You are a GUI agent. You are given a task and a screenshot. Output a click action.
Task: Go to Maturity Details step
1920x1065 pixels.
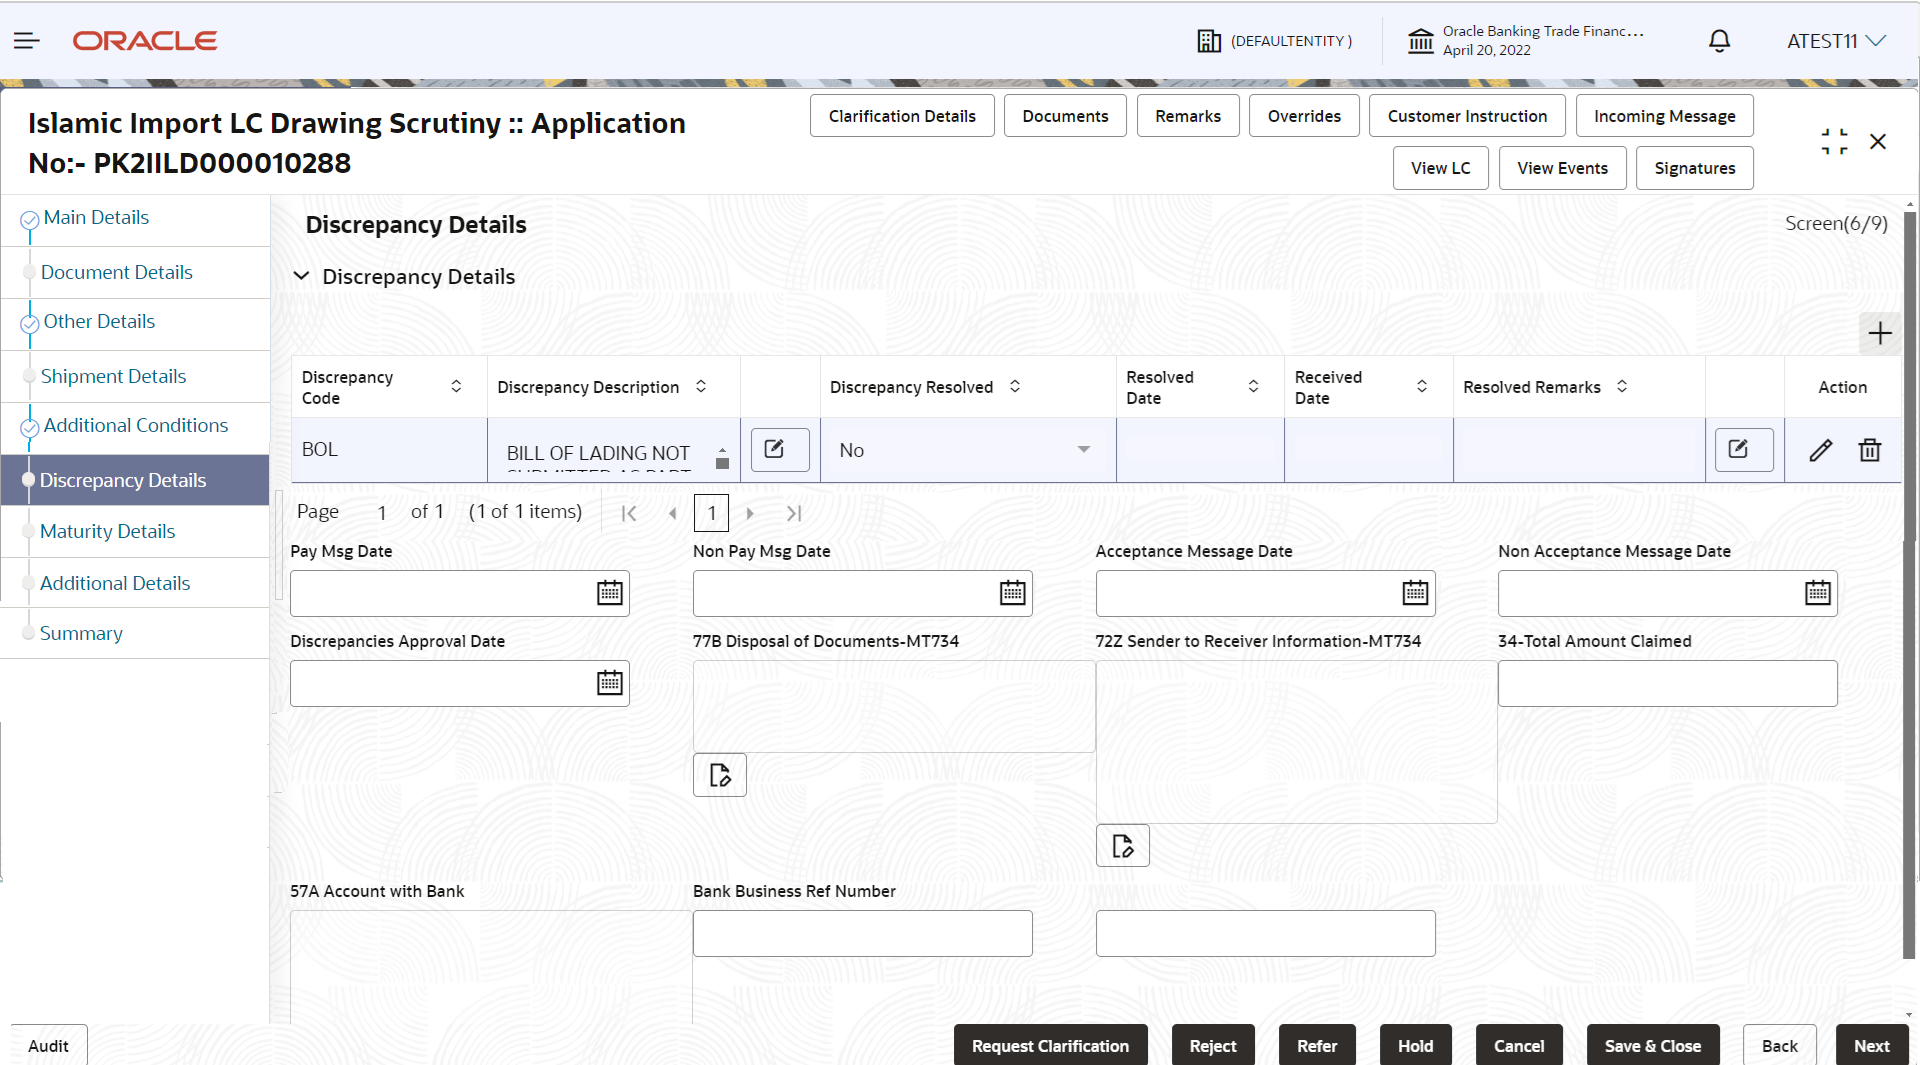107,531
